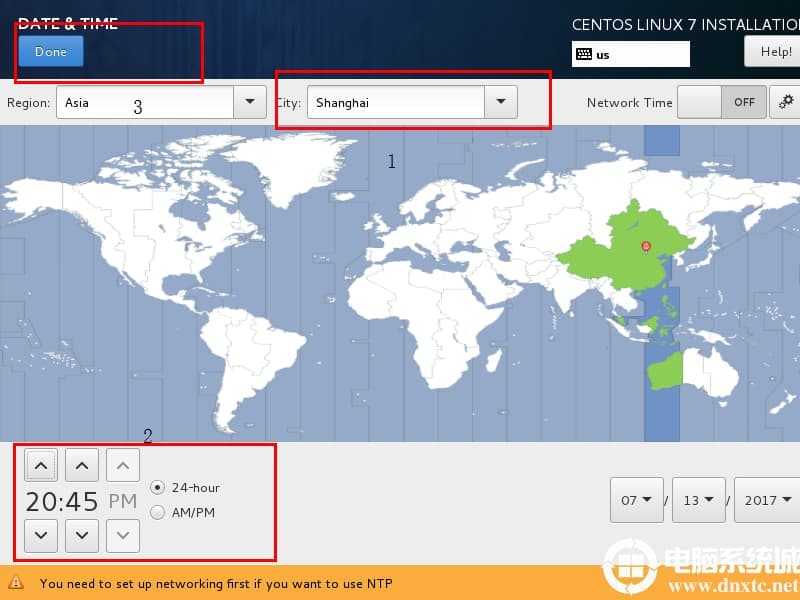
Task: Click the AM/PM down arrow
Action: click(x=123, y=536)
